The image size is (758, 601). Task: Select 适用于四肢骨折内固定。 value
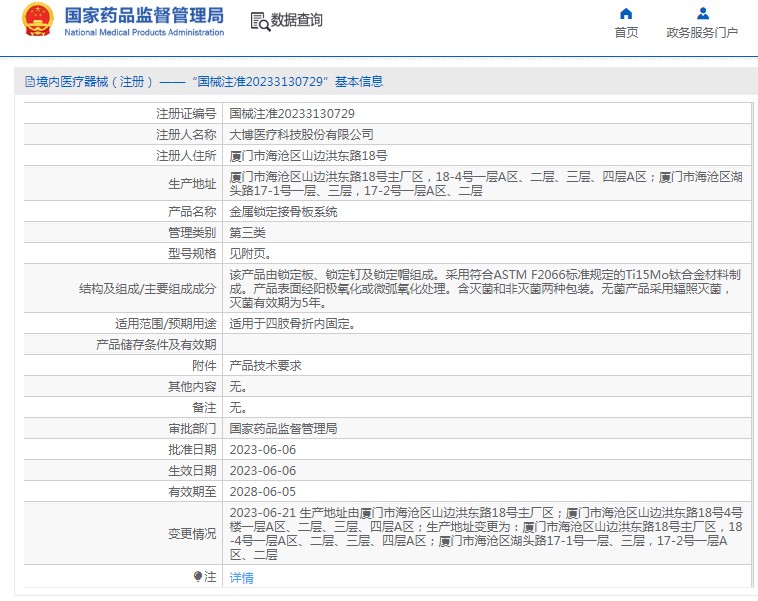point(292,323)
